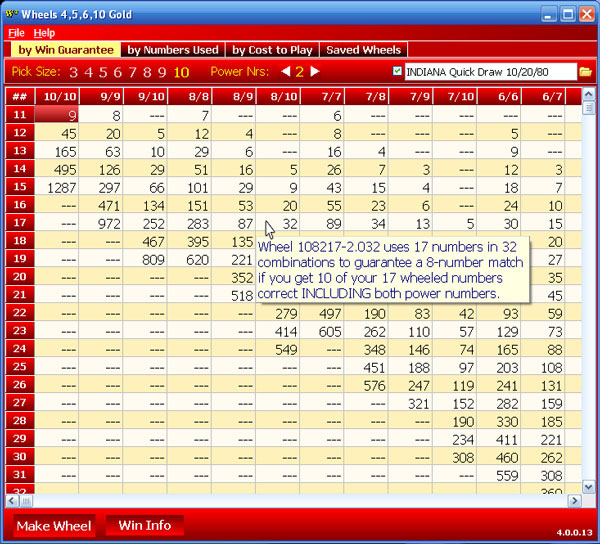Viewport: 600px width, 544px height.
Task: Click the Win Info button
Action: (145, 525)
